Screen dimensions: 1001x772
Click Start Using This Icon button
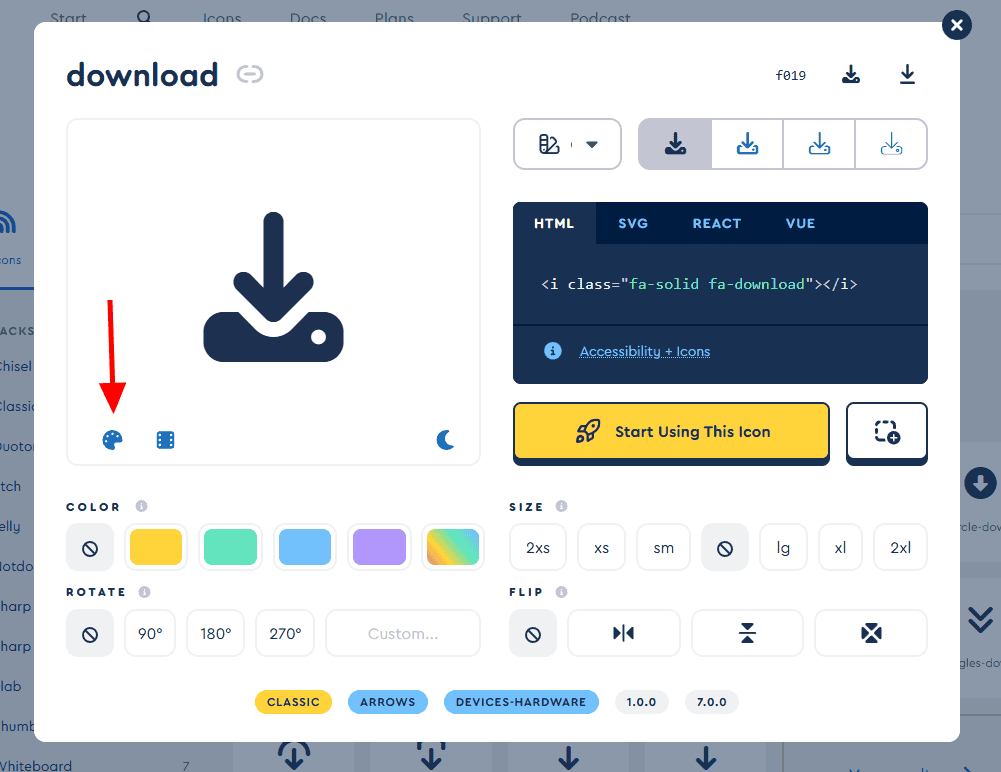[x=671, y=432]
